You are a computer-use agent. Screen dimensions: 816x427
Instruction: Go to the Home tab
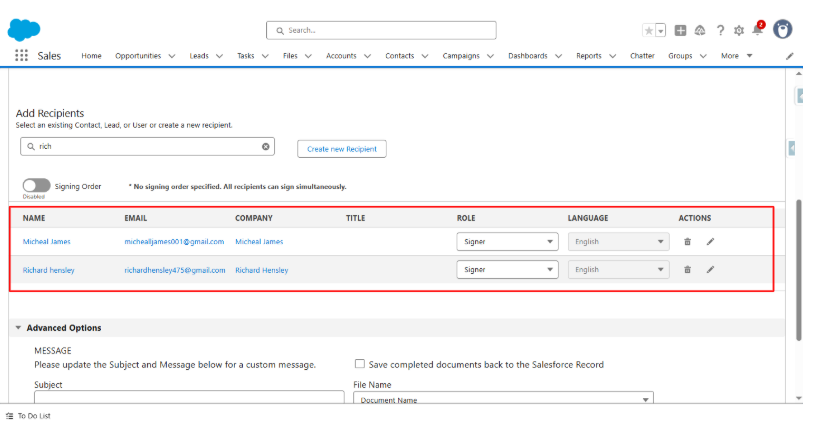91,56
